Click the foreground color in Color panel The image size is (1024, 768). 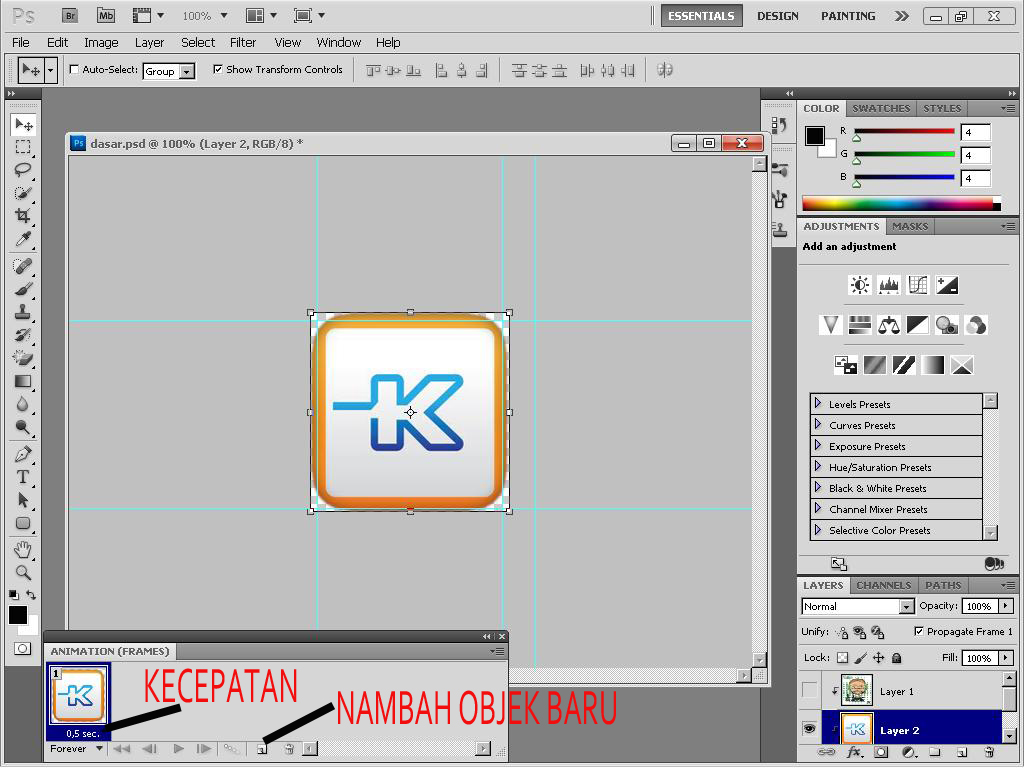click(x=814, y=136)
